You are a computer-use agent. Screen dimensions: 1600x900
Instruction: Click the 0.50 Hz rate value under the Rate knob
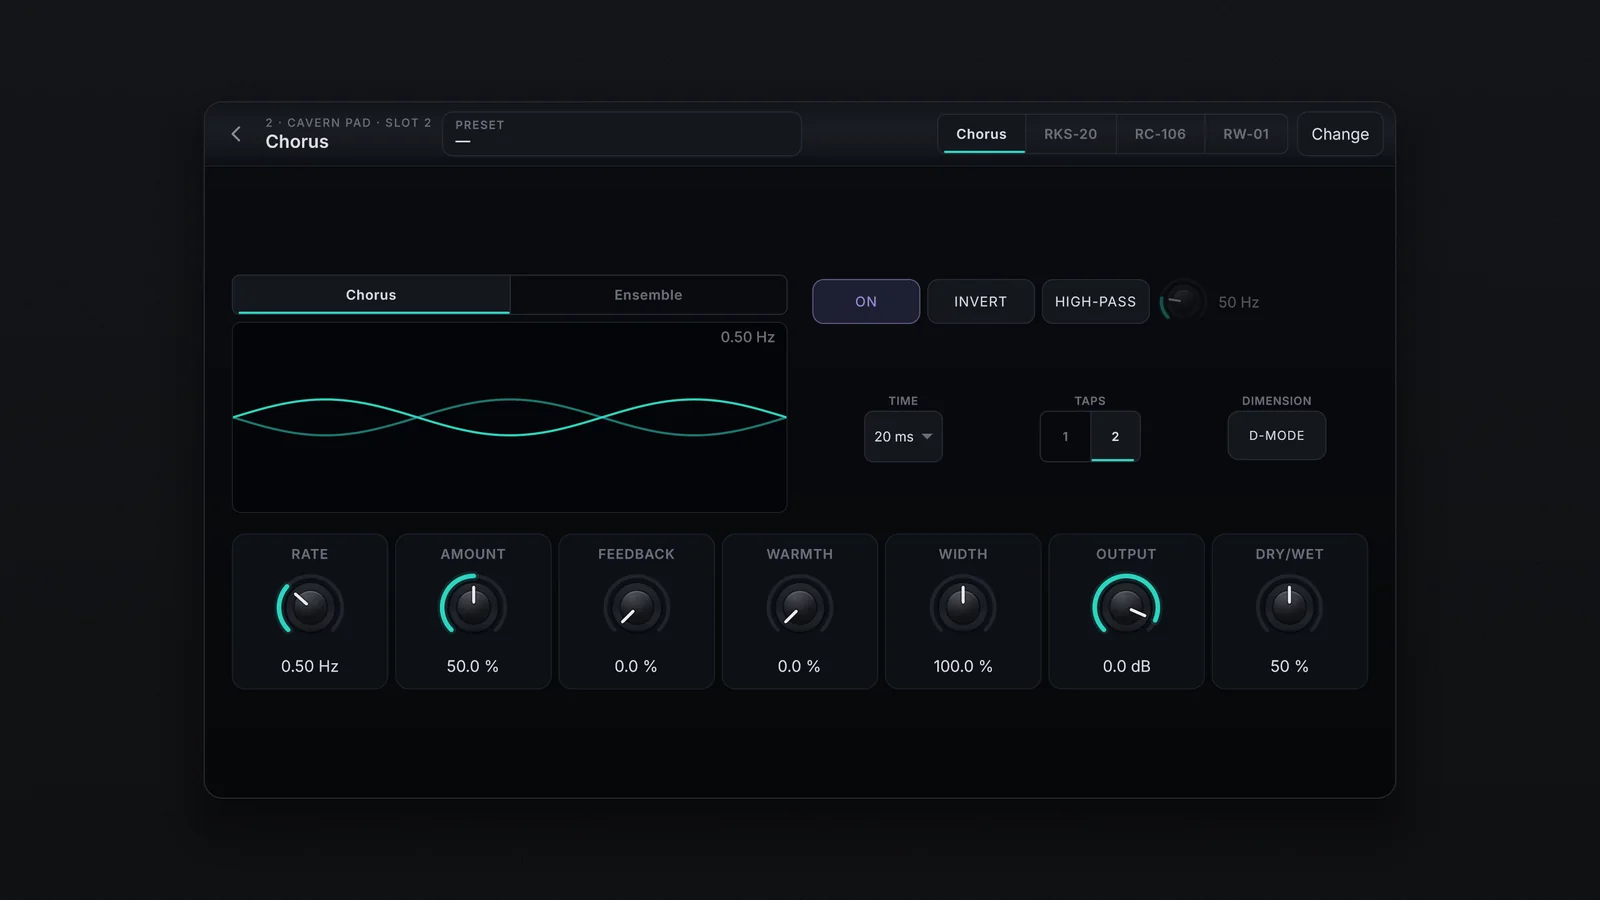[310, 666]
